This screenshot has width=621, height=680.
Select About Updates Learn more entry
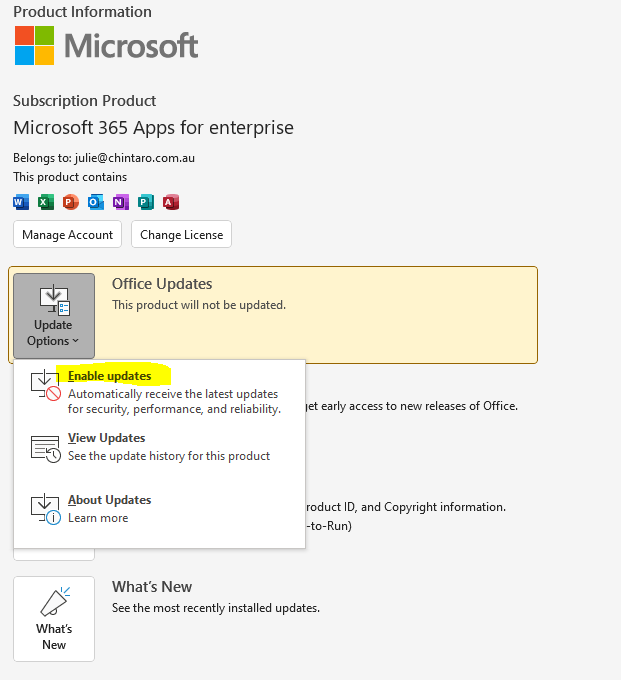[160, 509]
